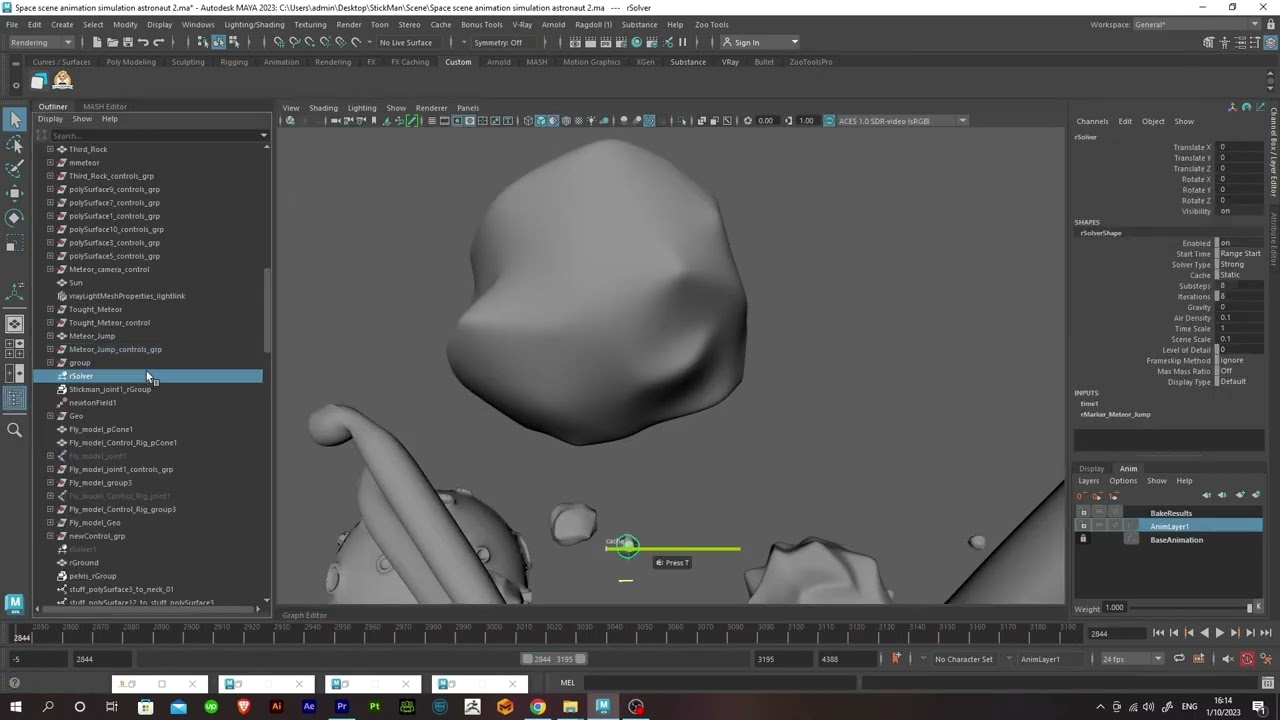The image size is (1280, 720).
Task: Adjust the anim layer Weight slider handle
Action: [1249, 608]
